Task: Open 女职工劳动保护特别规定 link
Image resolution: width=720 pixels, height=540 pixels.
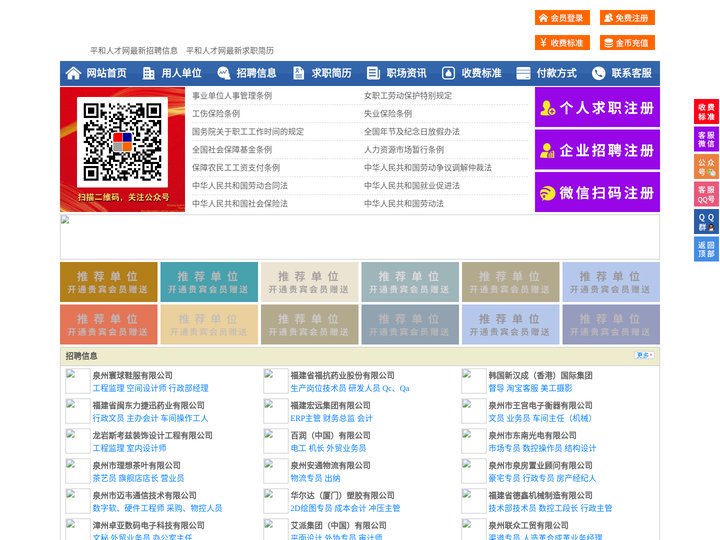Action: click(408, 96)
